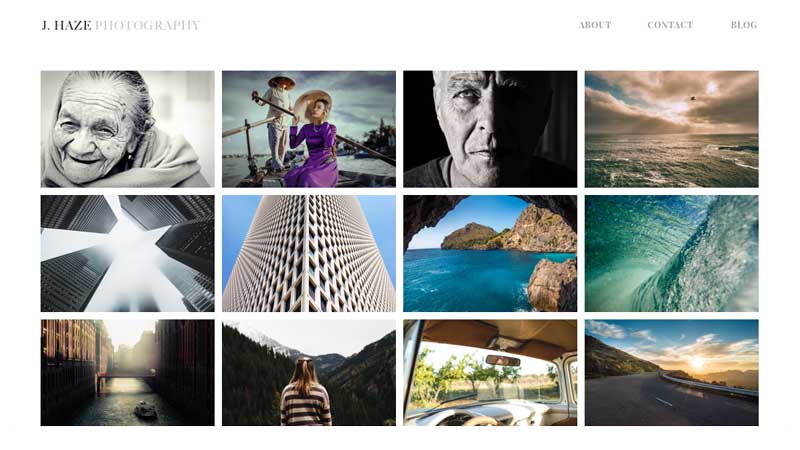Click the rearview mirror in van photo
This screenshot has width=800, height=450.
(x=503, y=361)
